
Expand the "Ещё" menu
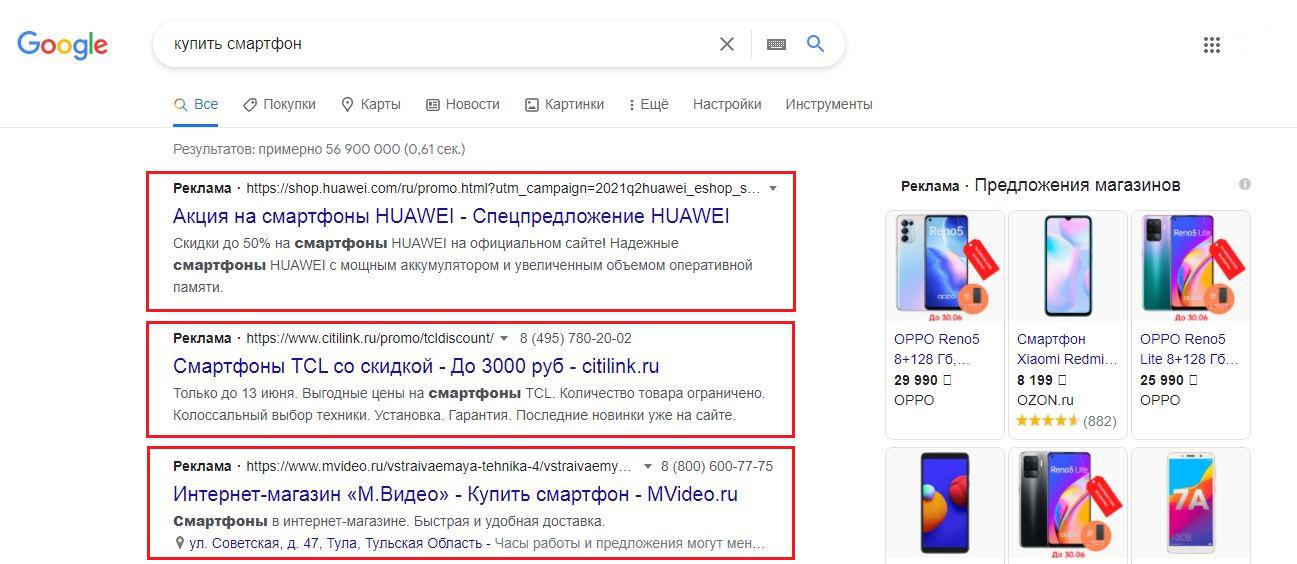point(648,104)
